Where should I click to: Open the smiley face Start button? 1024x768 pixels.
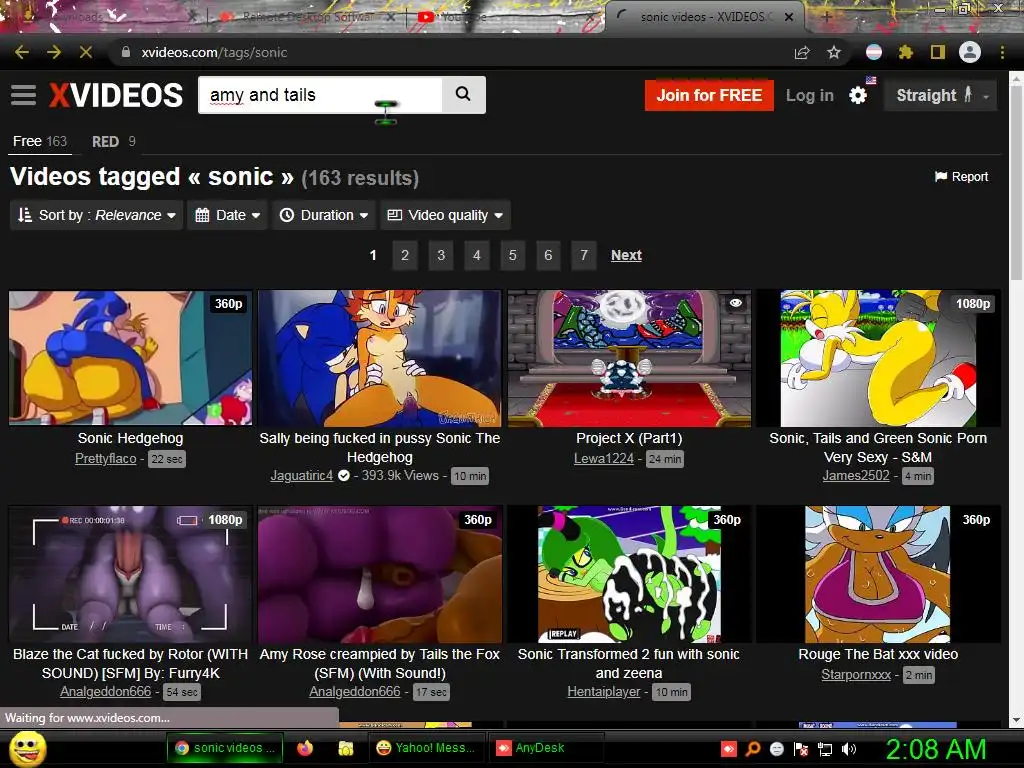[x=27, y=749]
